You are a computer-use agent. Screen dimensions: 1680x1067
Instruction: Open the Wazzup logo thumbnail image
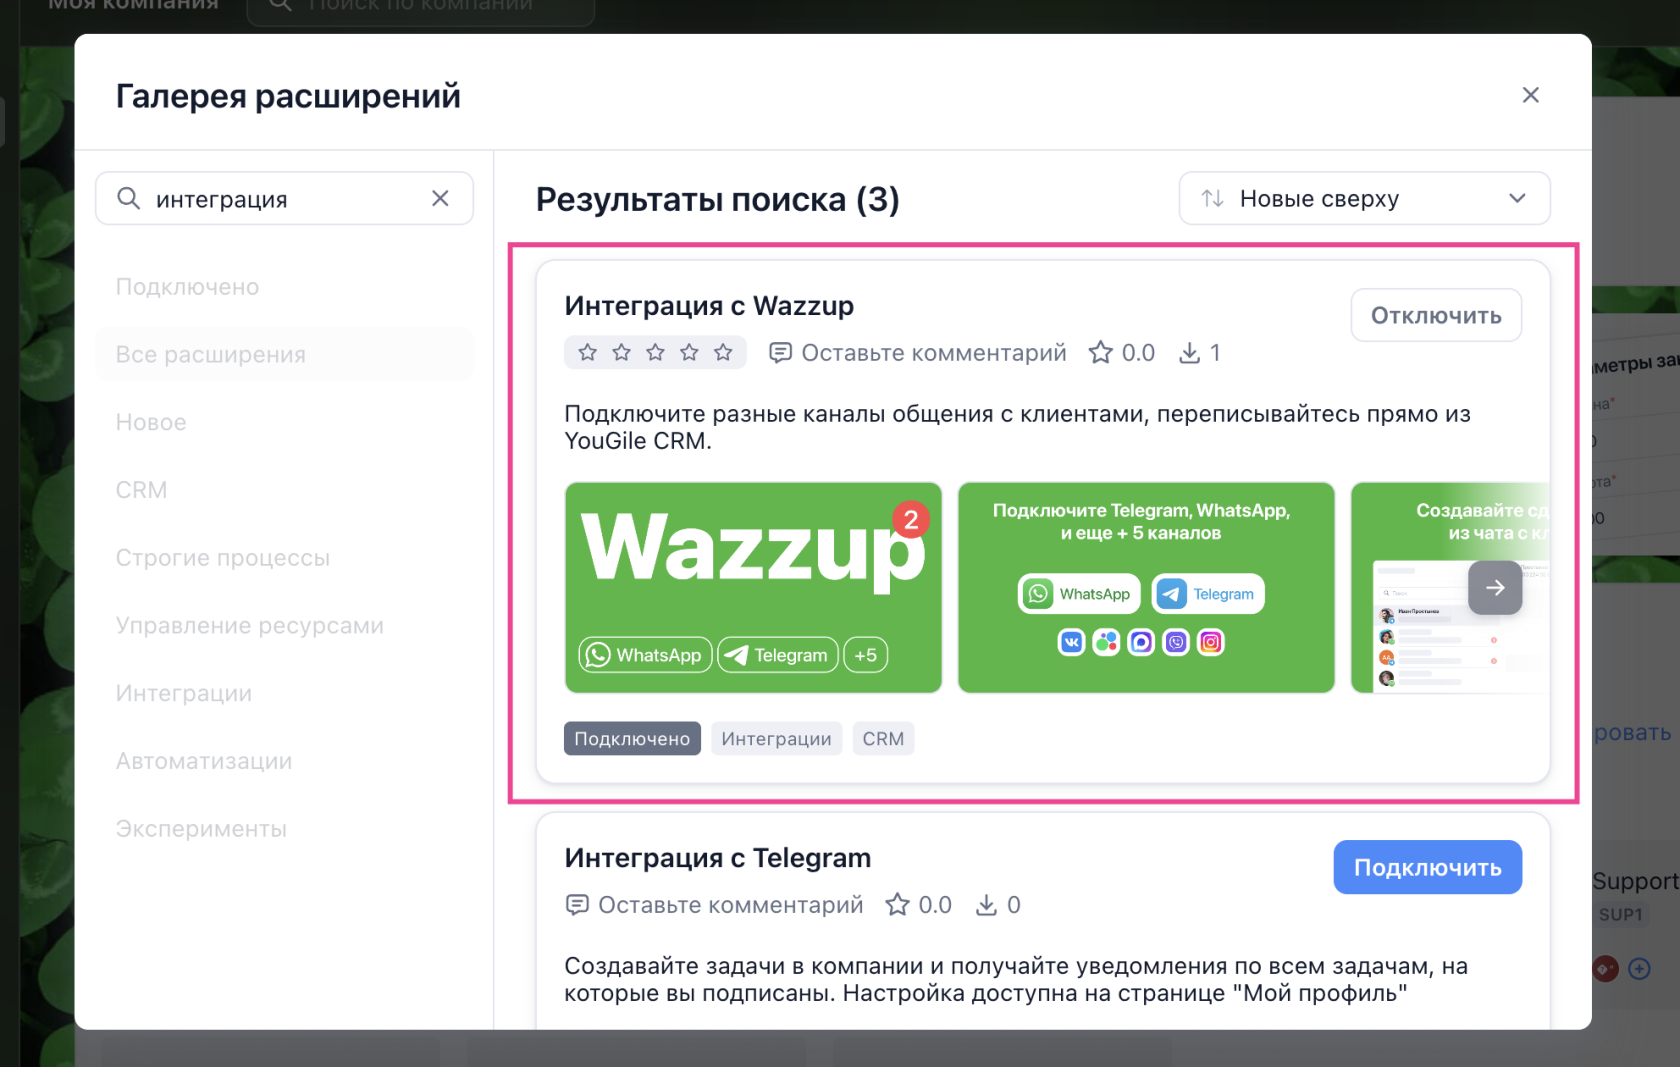[753, 588]
